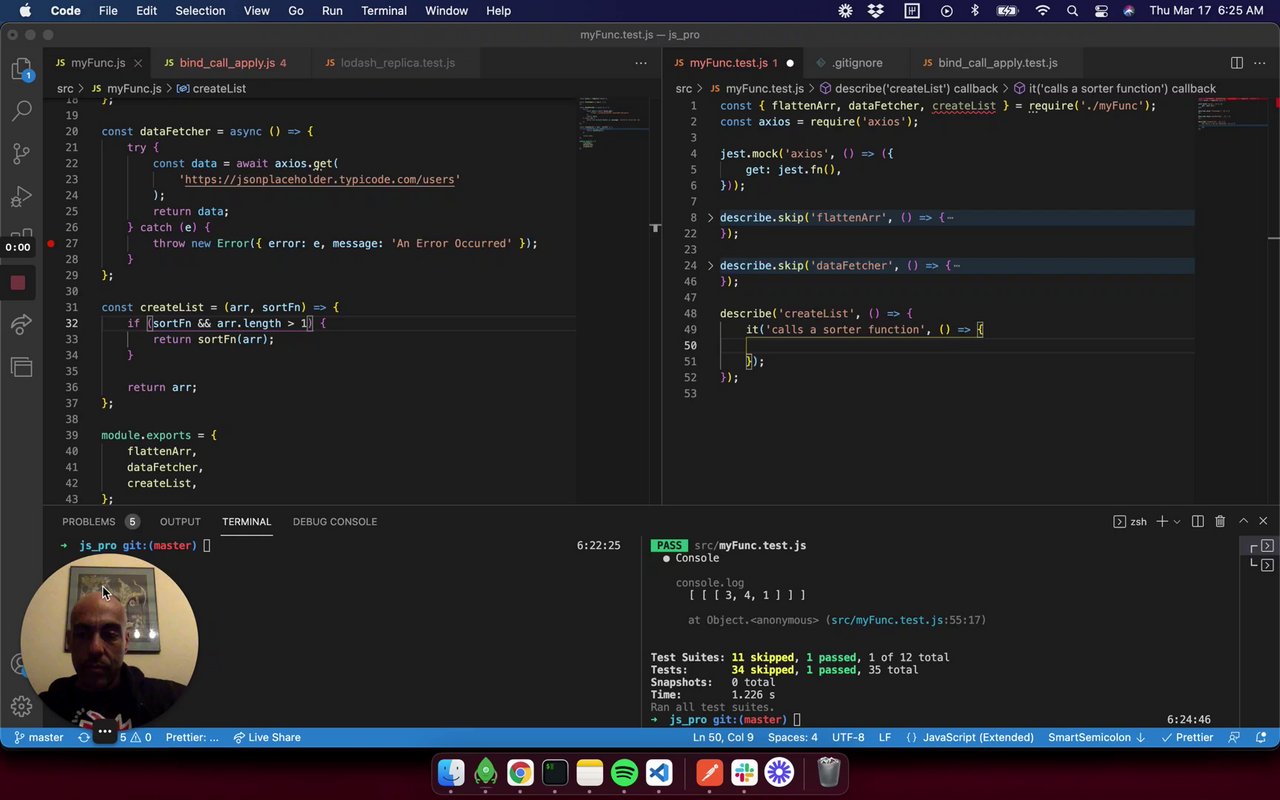Toggle the breakpoint on line 27

click(51, 243)
